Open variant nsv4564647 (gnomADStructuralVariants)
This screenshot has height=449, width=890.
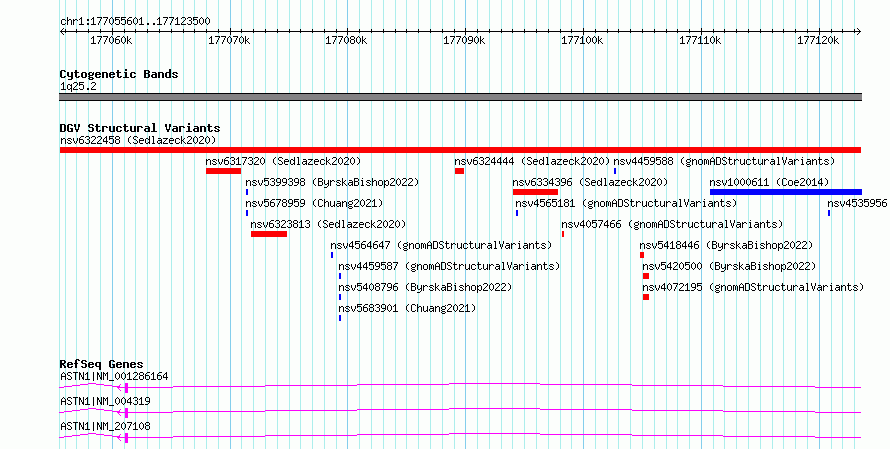(441, 245)
